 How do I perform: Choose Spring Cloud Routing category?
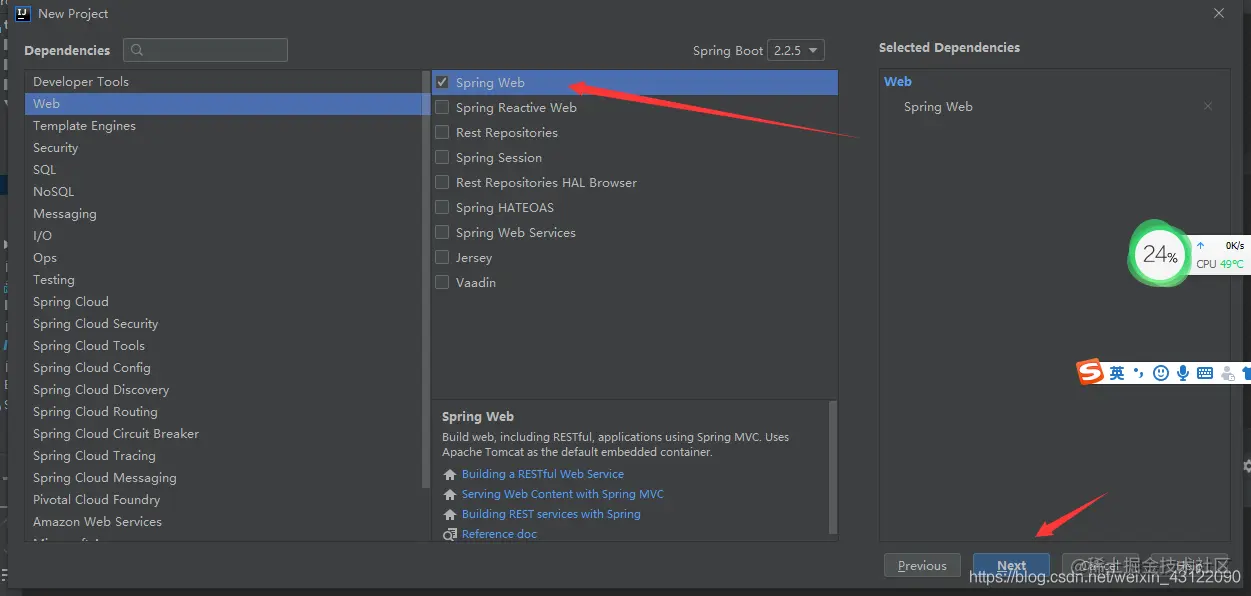point(224,412)
